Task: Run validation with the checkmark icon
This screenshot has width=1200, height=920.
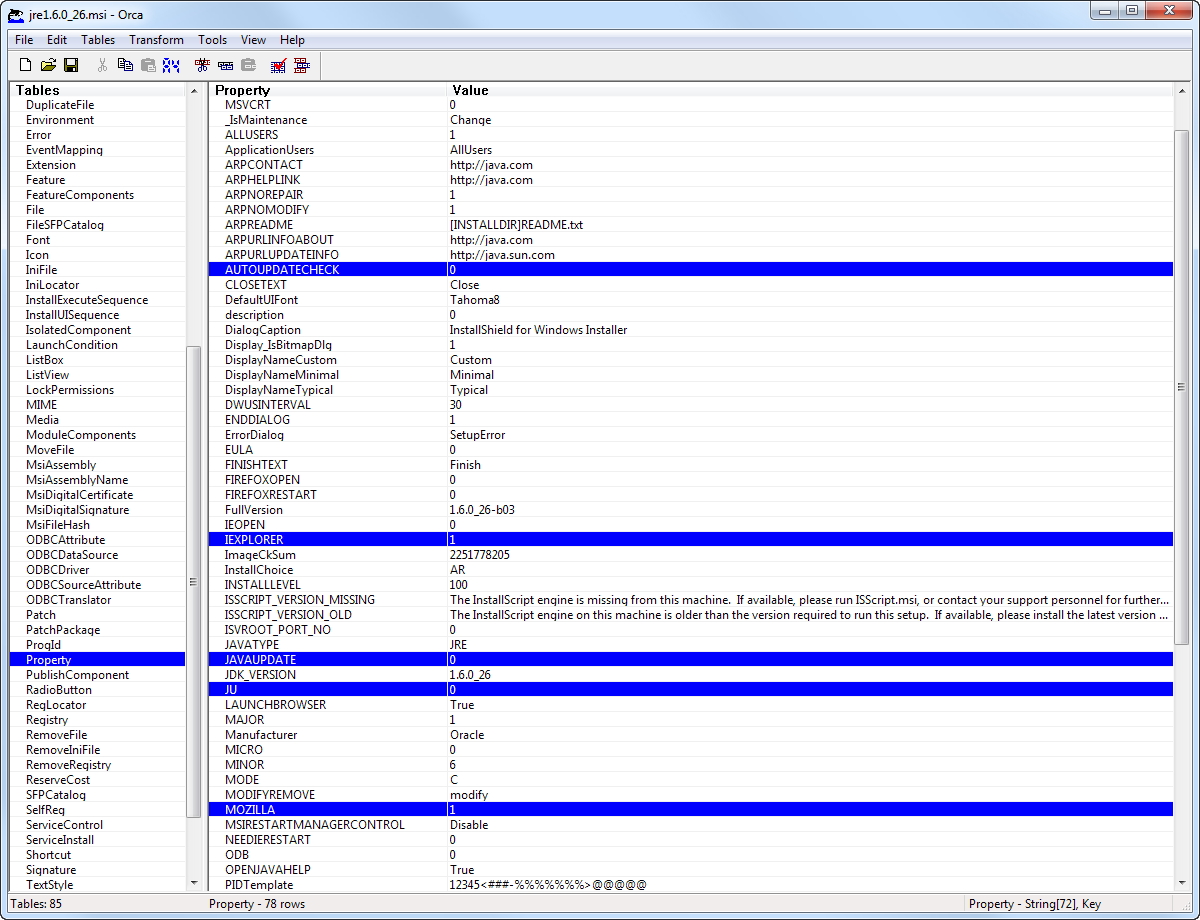Action: [x=279, y=65]
